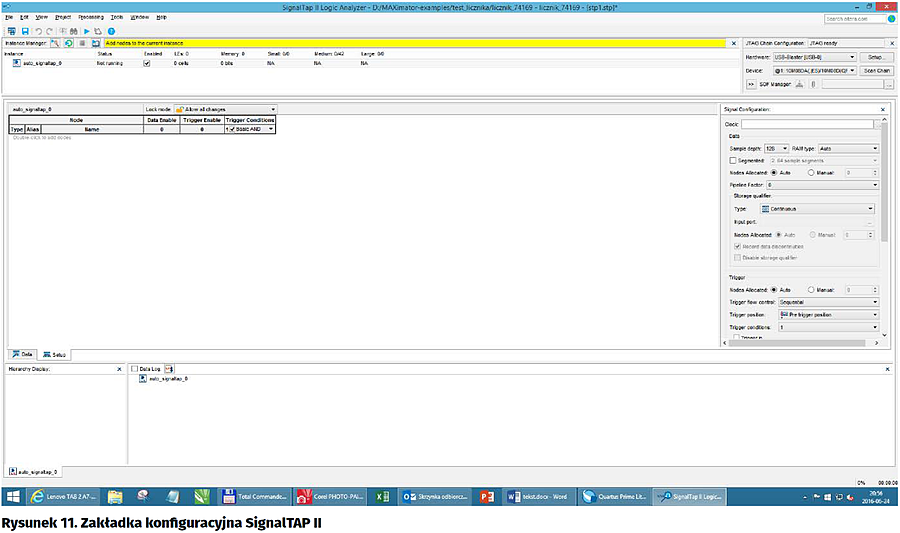Click the Save icon in the toolbar
Screen dimensions: 900x533
pyautogui.click(x=23, y=31)
